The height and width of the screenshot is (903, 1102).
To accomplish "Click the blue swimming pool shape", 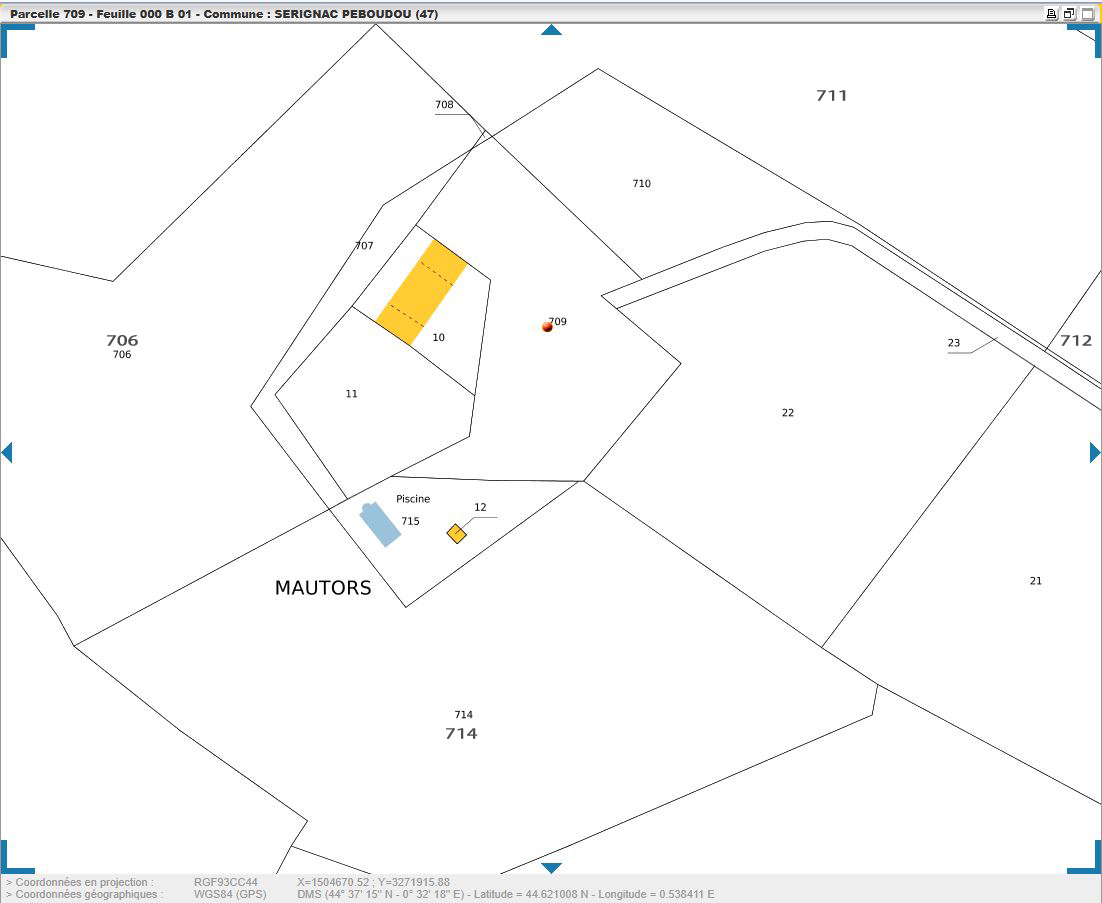I will (x=380, y=525).
